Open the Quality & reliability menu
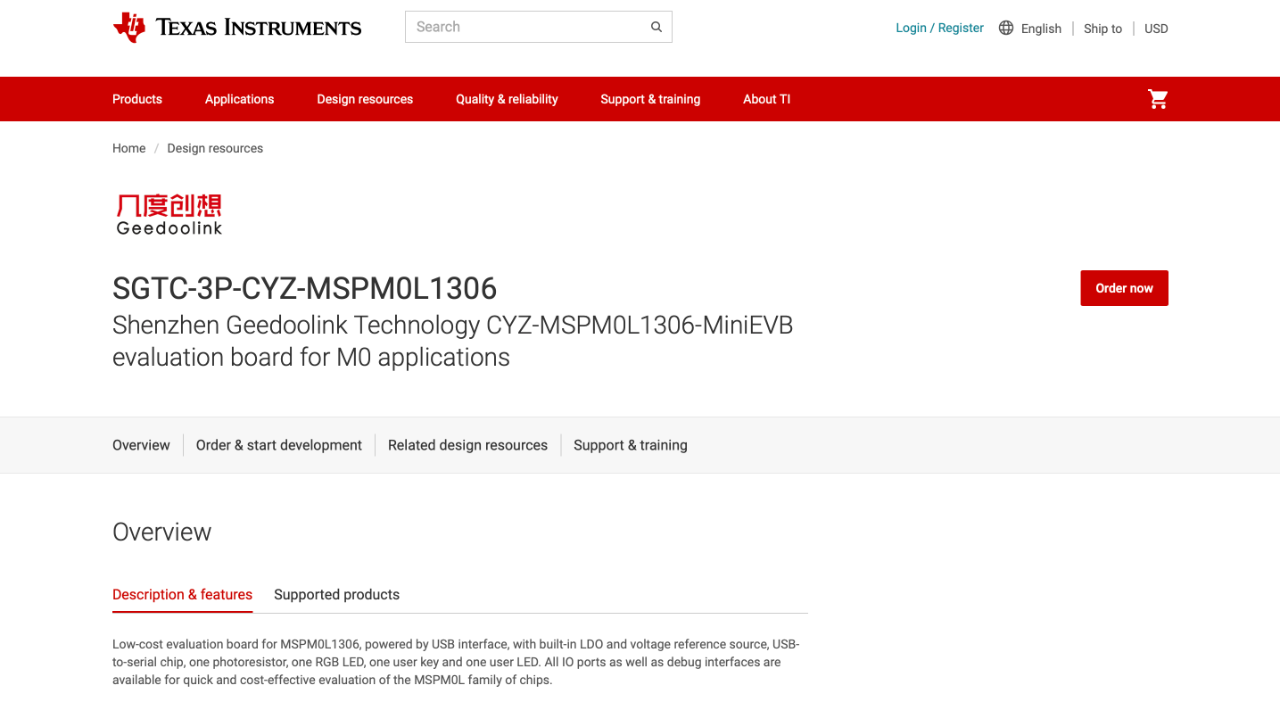Viewport: 1280px width, 706px height. [507, 99]
